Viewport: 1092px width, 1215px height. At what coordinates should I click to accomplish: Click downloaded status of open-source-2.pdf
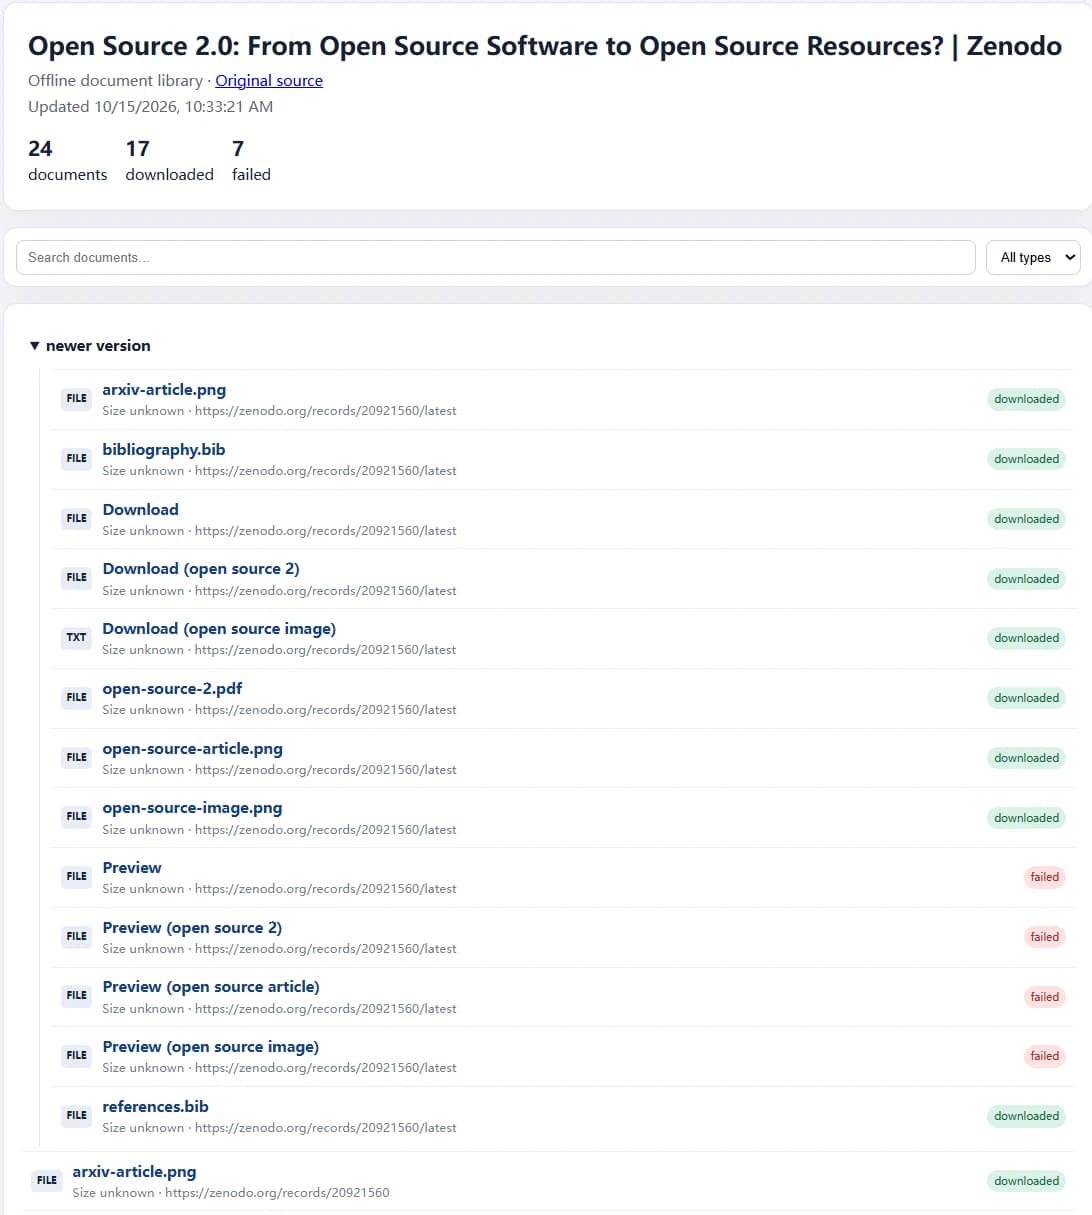click(1026, 698)
